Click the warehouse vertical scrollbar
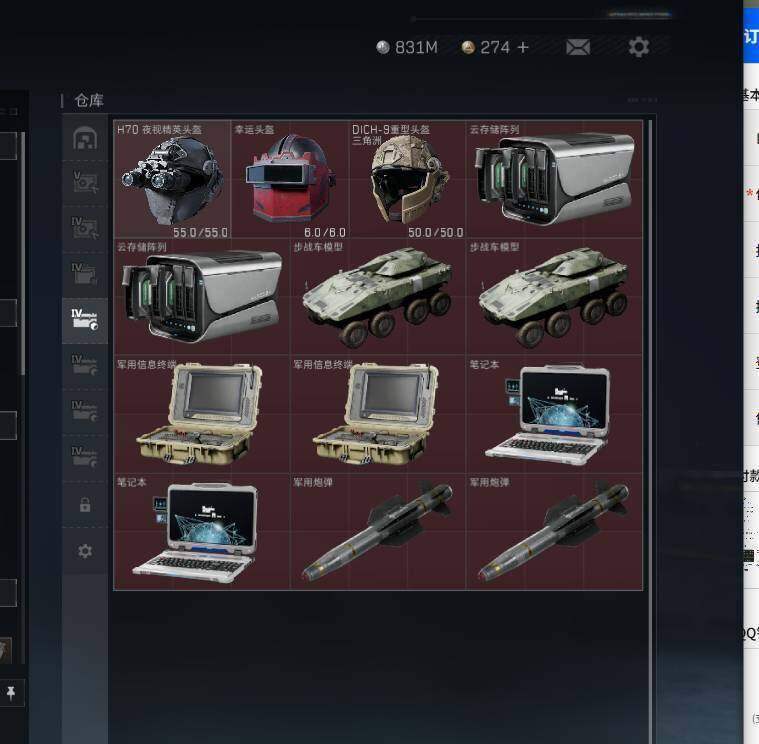Viewport: 759px width, 744px height. point(650,431)
